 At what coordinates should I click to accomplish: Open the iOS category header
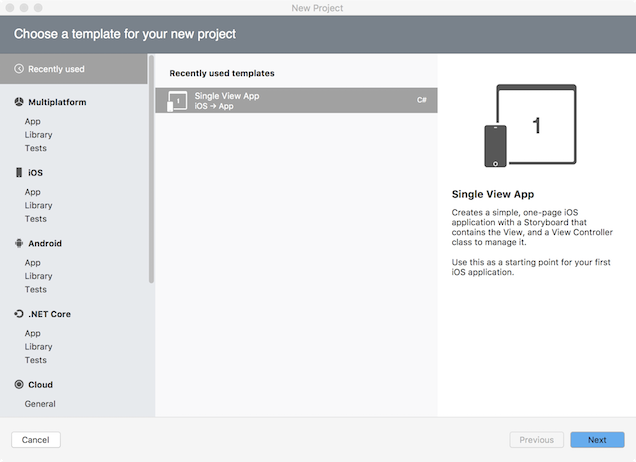point(35,173)
